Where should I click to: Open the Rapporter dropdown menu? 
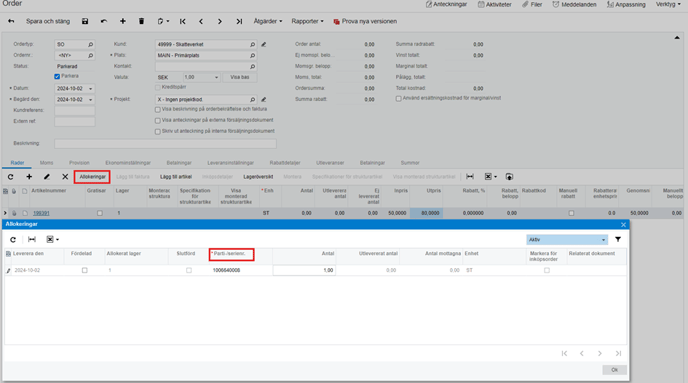tap(307, 21)
